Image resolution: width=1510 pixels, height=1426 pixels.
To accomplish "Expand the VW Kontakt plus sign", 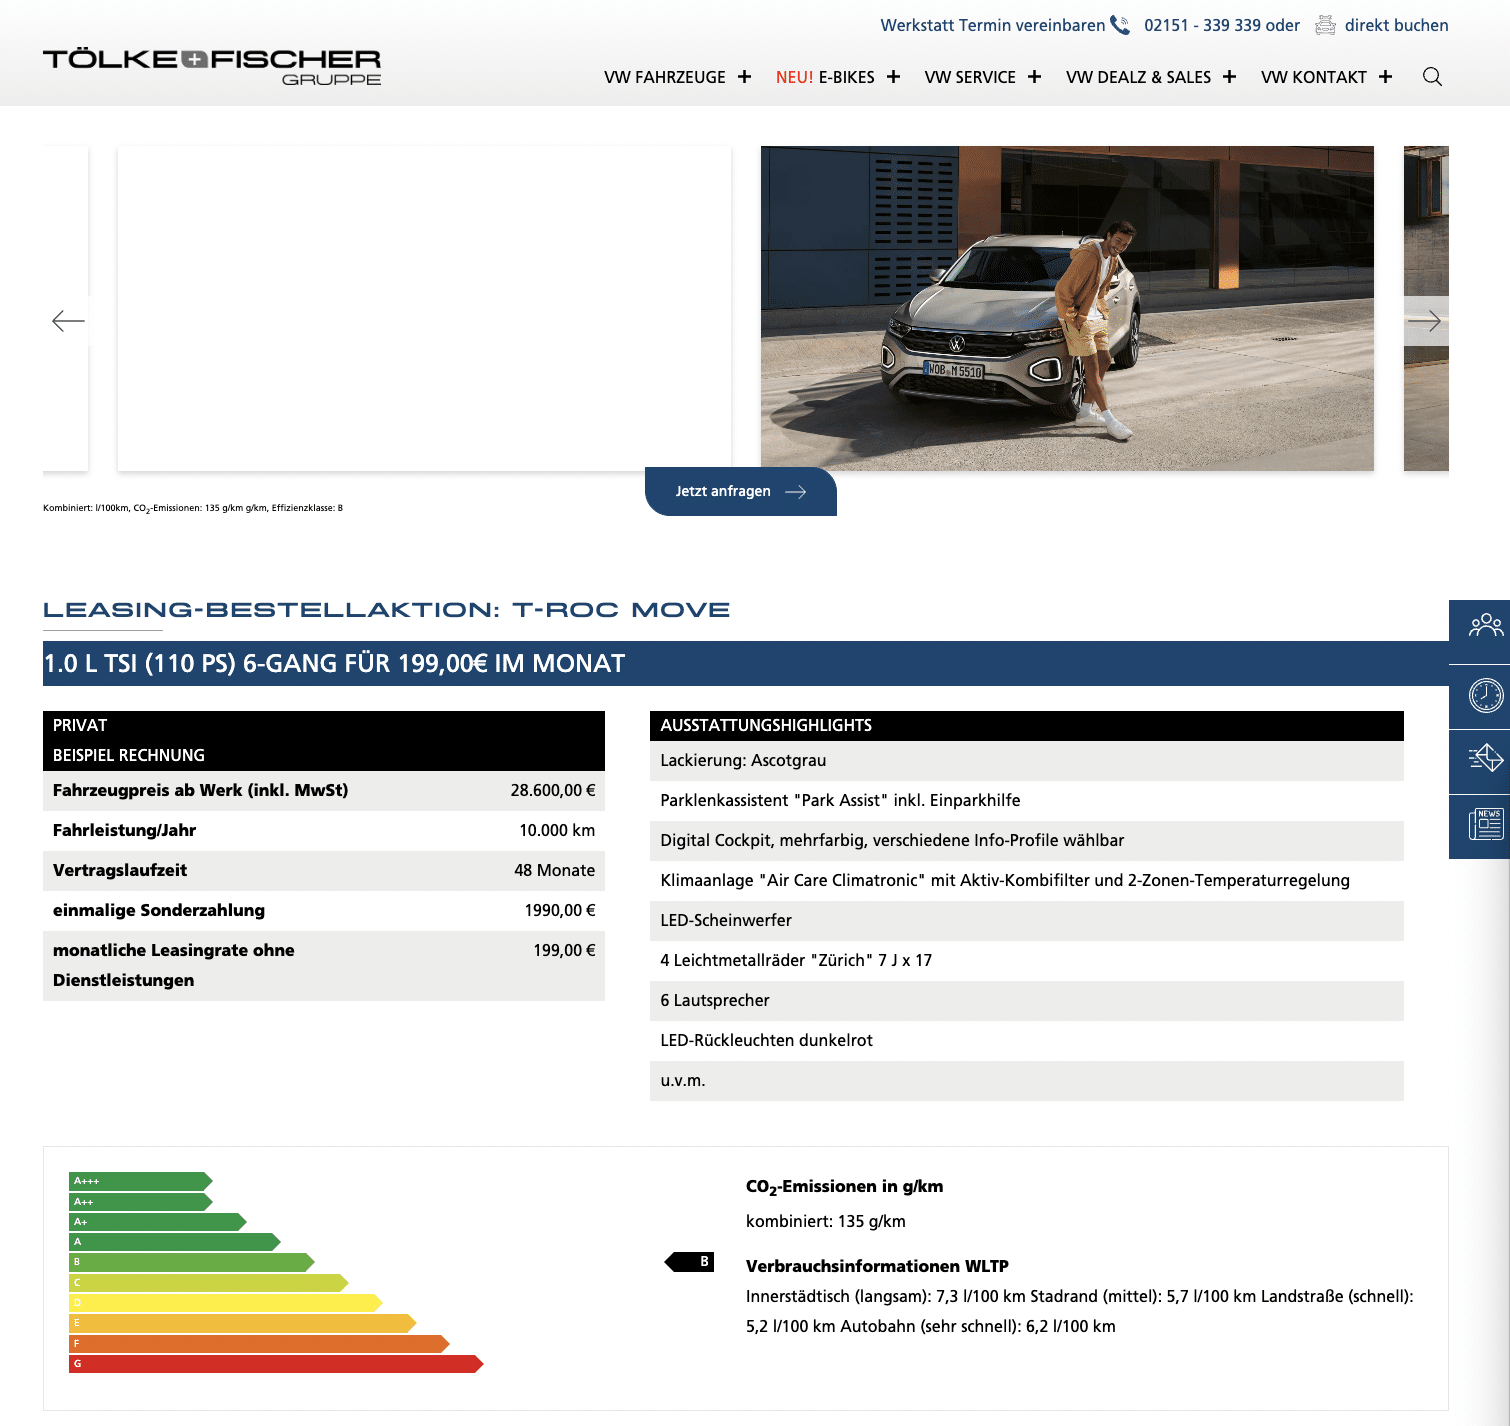I will click(x=1385, y=77).
